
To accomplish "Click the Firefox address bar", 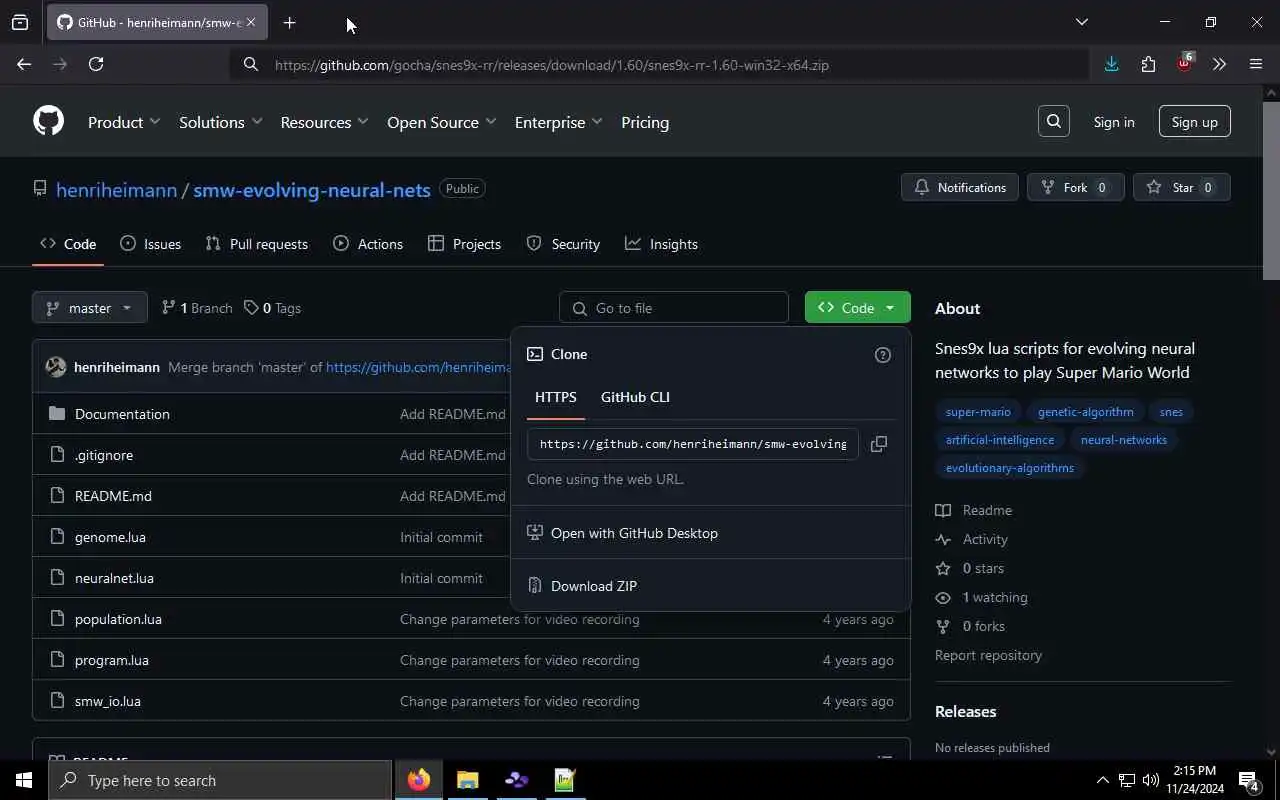I will [x=660, y=65].
